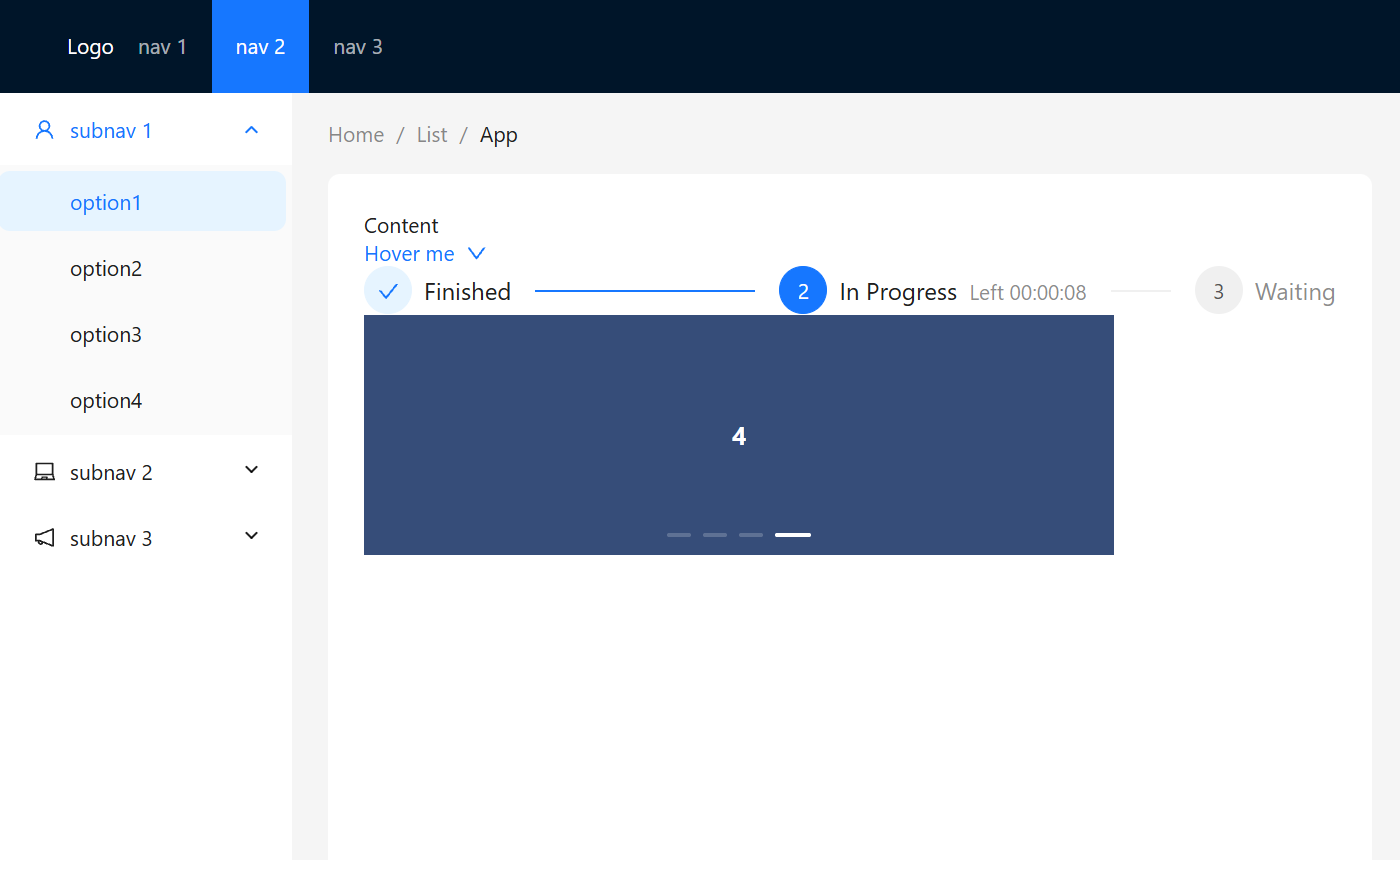
Task: Click the laptop icon beside subnav 2
Action: coord(44,472)
